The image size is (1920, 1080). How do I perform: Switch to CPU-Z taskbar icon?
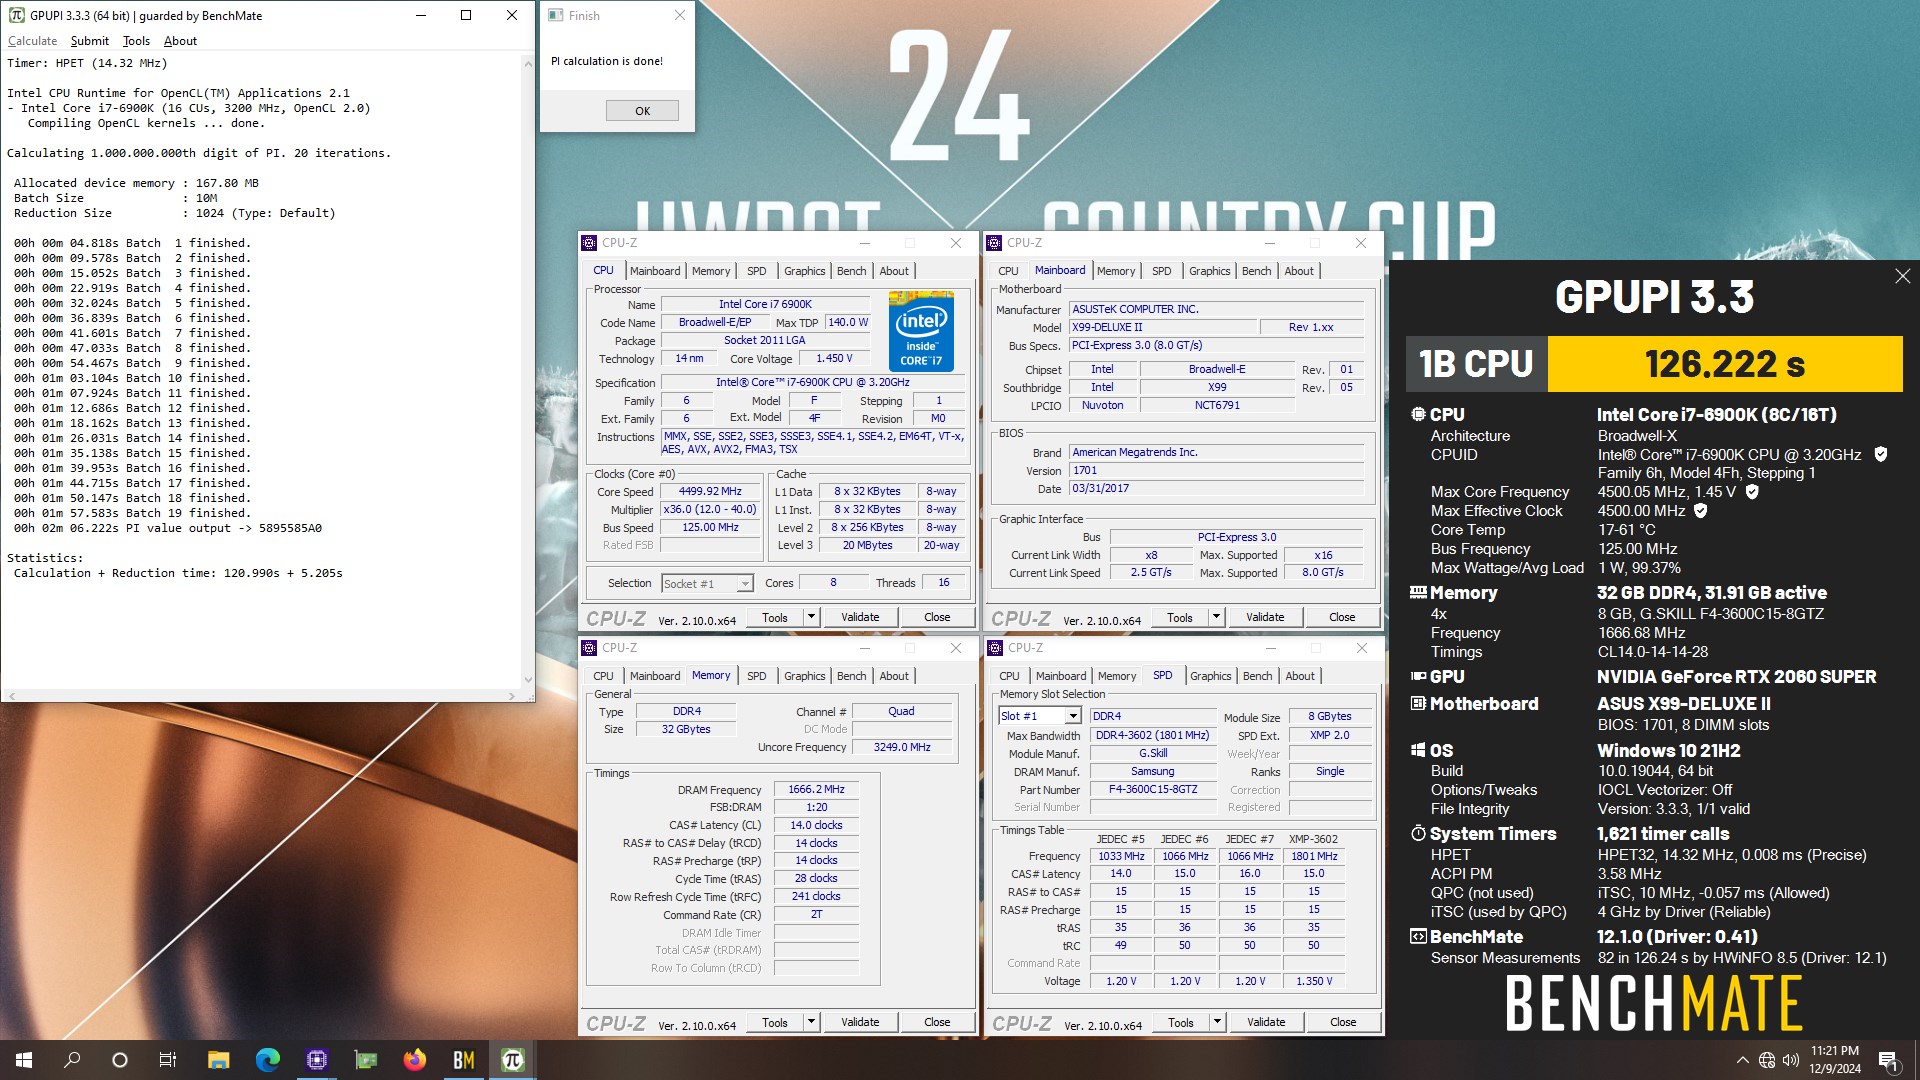click(x=317, y=1060)
